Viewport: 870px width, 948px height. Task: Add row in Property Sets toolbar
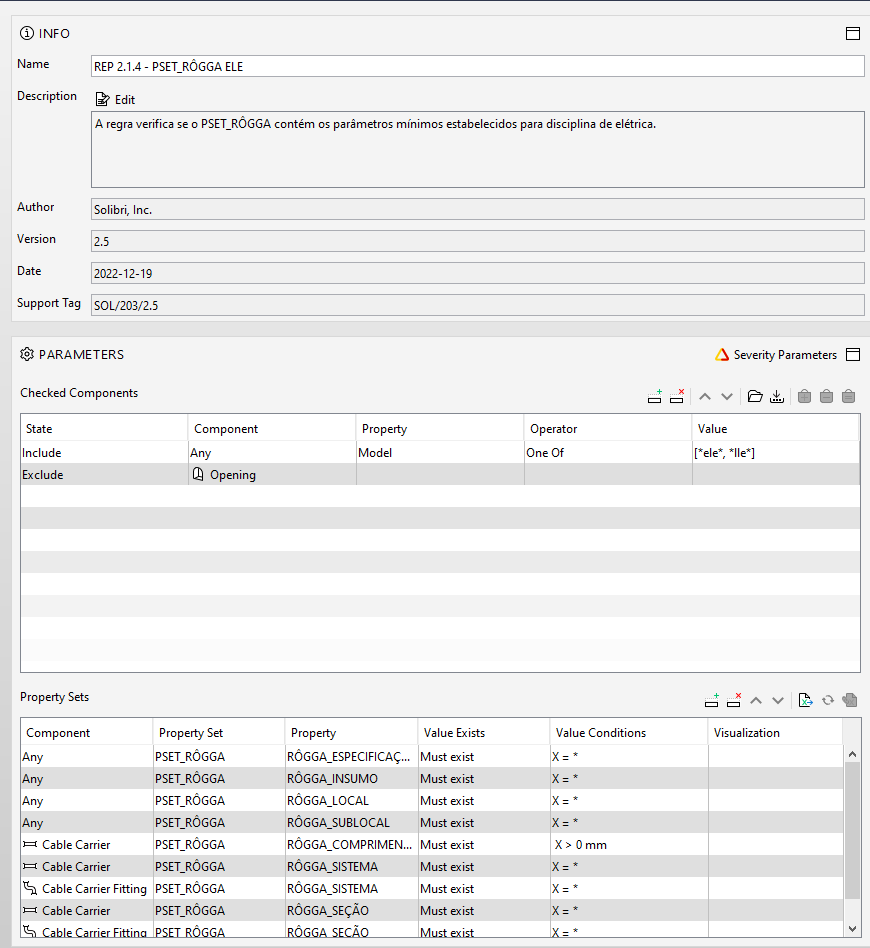point(712,700)
